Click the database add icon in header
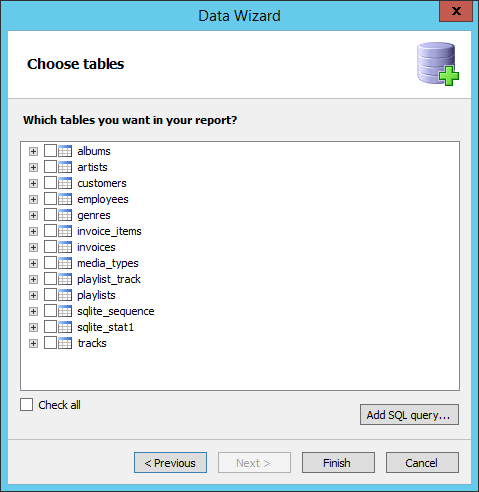This screenshot has height=492, width=479. 438,64
